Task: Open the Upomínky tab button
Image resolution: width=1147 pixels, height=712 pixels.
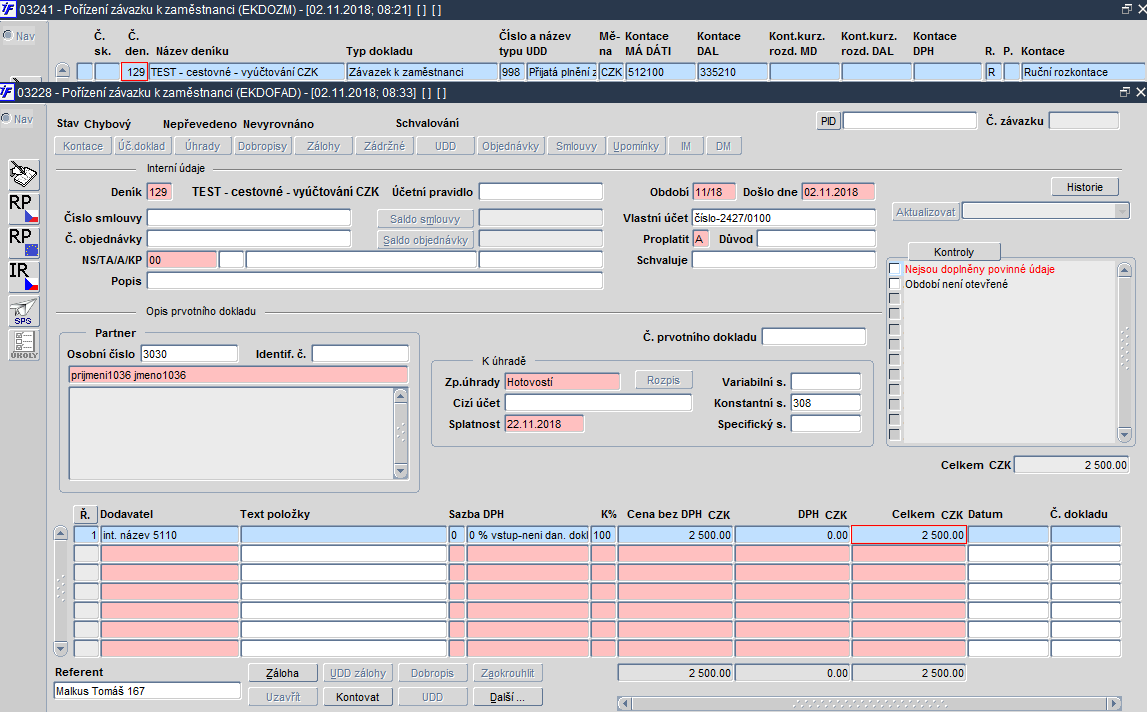Action: tap(636, 146)
